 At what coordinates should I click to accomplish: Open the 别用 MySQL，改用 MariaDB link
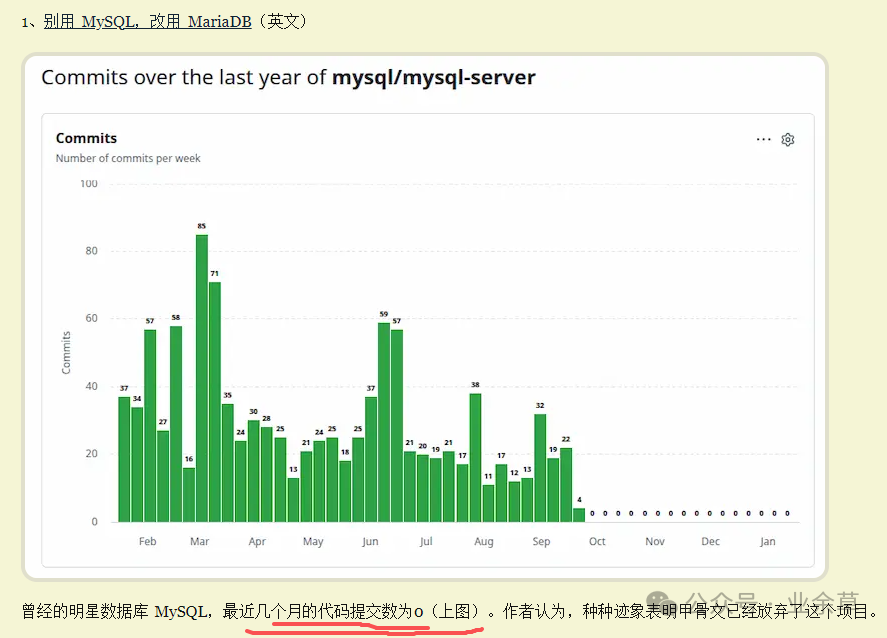point(146,20)
